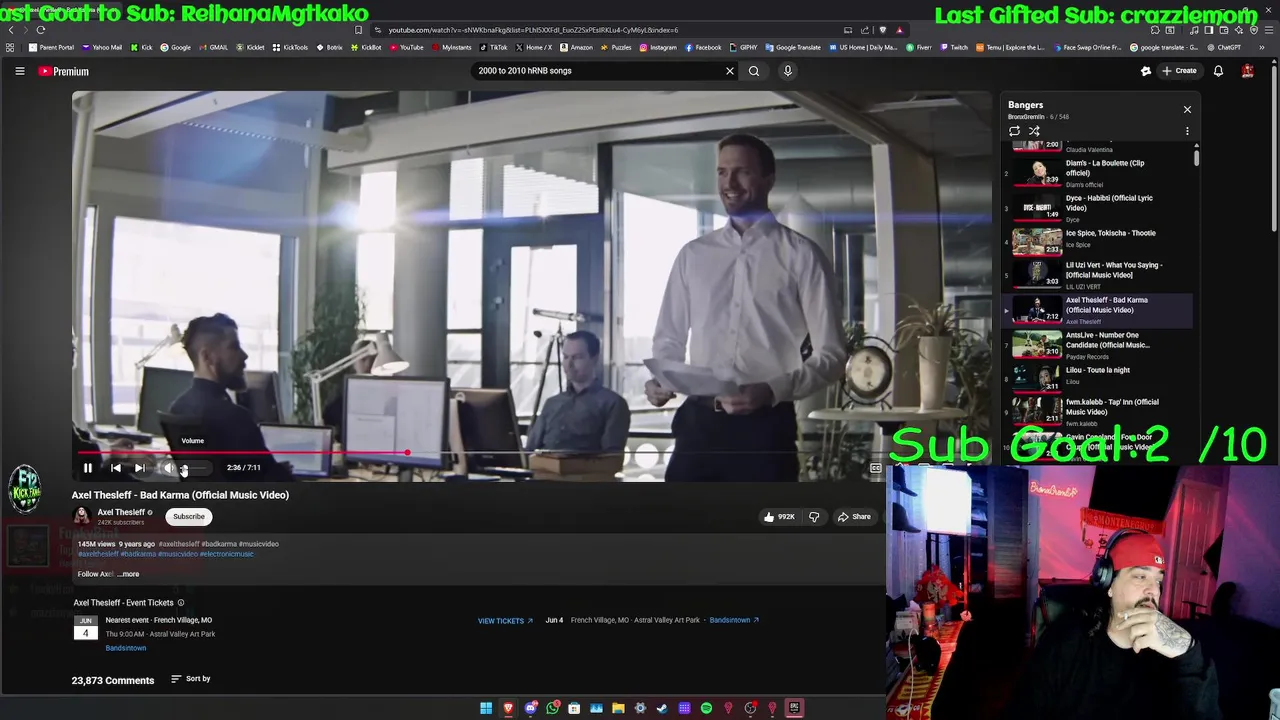This screenshot has height=720, width=1280.
Task: Share the video
Action: 854,517
